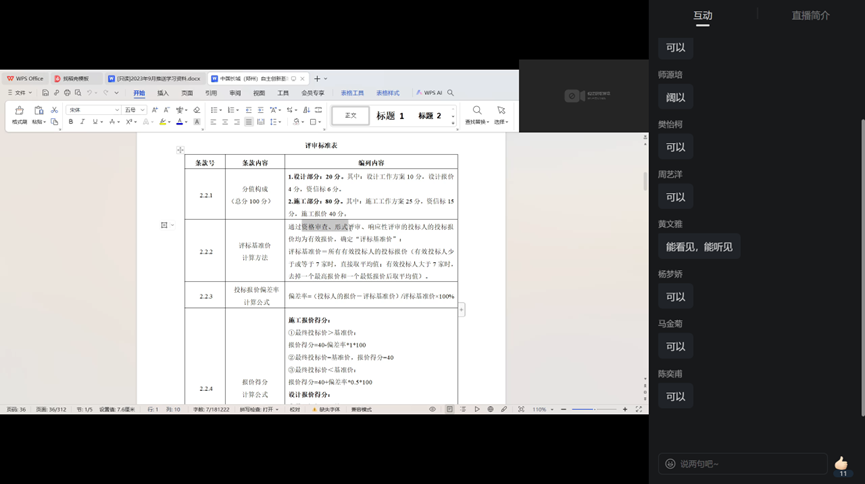Click the Format Painter (格式刷) icon
This screenshot has width=865, height=484.
point(19,112)
